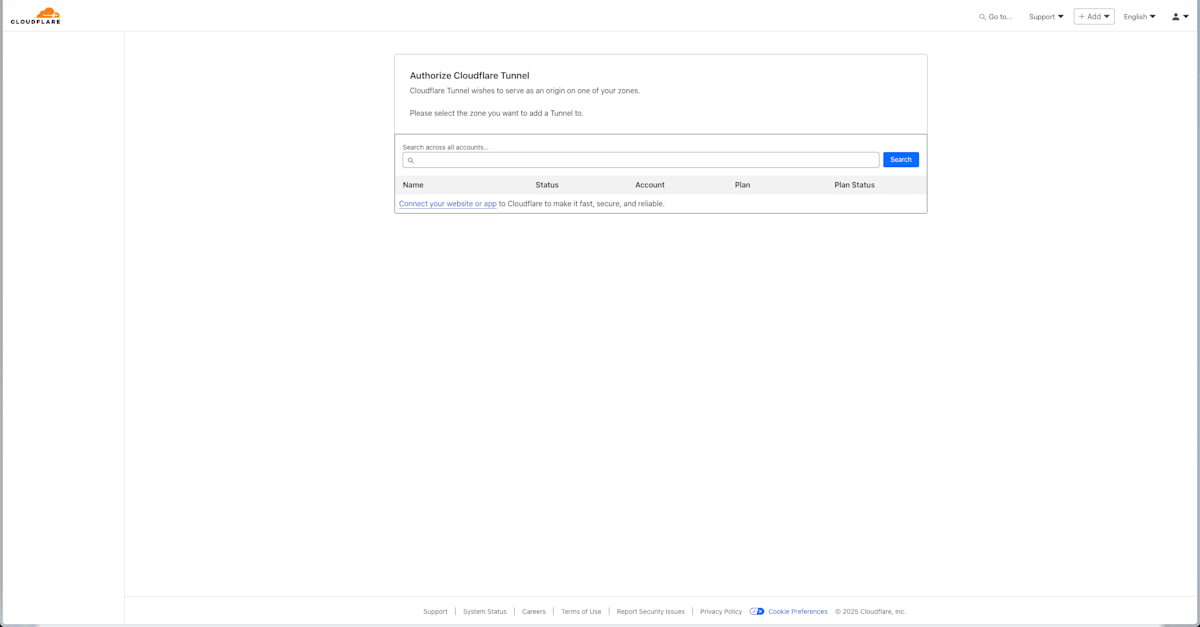Click the Plan Status column header
The height and width of the screenshot is (627, 1200).
pos(855,185)
